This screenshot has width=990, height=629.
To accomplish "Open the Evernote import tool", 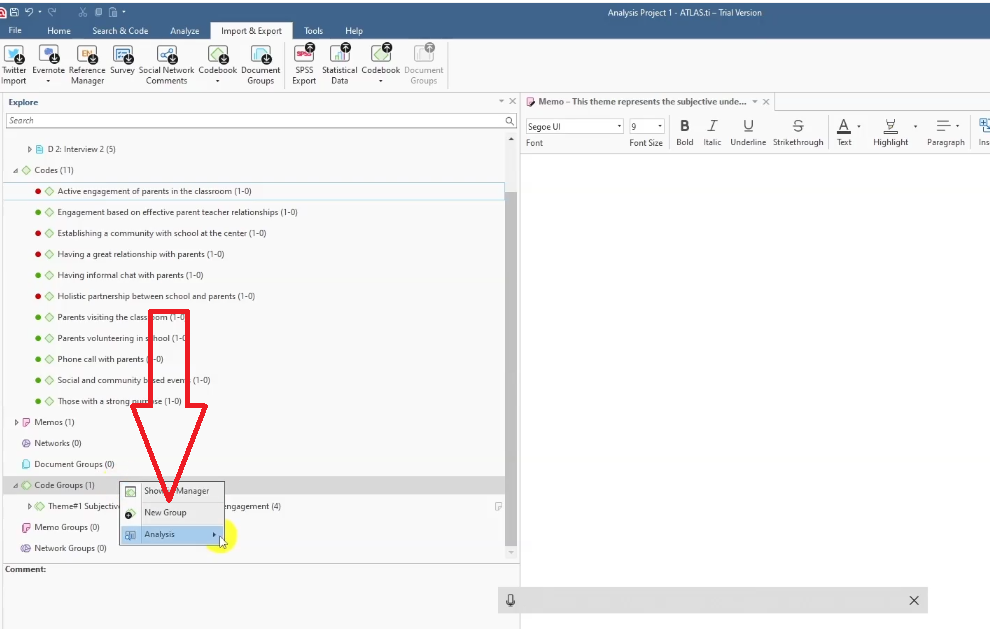I will click(x=48, y=56).
